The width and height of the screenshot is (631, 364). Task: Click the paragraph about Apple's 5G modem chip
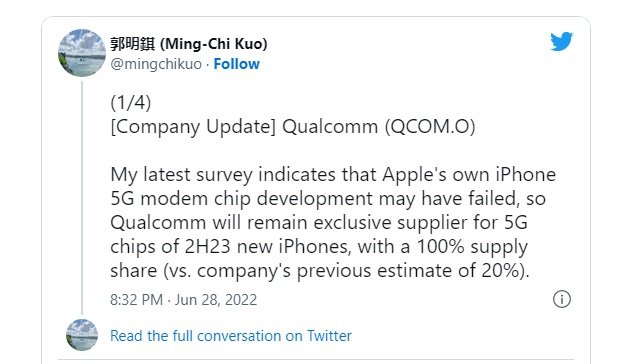333,222
